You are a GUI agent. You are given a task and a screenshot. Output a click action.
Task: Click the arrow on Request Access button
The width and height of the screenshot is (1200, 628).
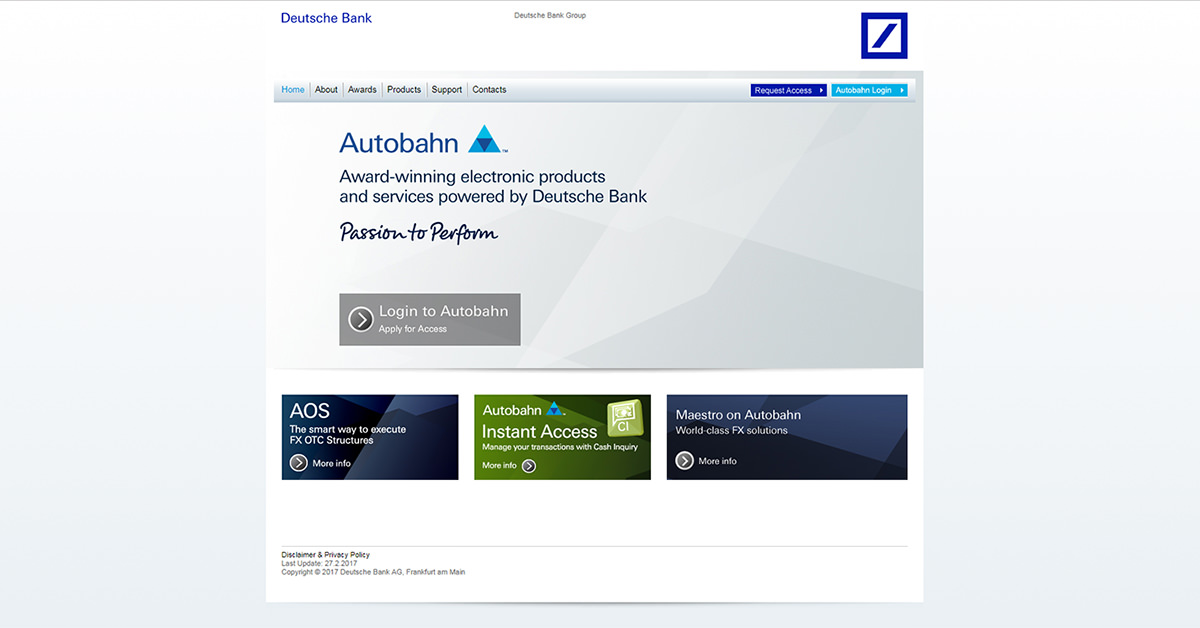[x=821, y=90]
